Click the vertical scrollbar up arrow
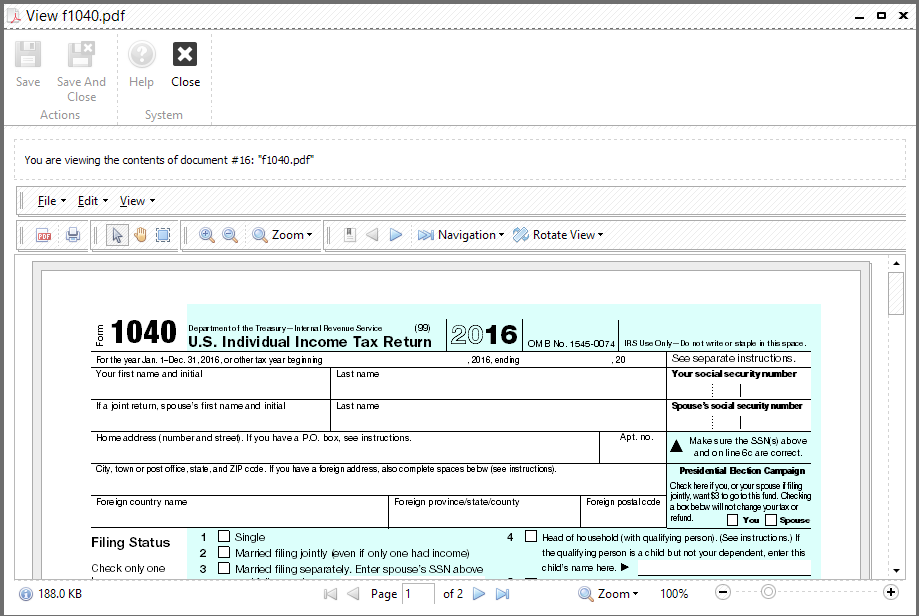919x616 pixels. pyautogui.click(x=896, y=264)
